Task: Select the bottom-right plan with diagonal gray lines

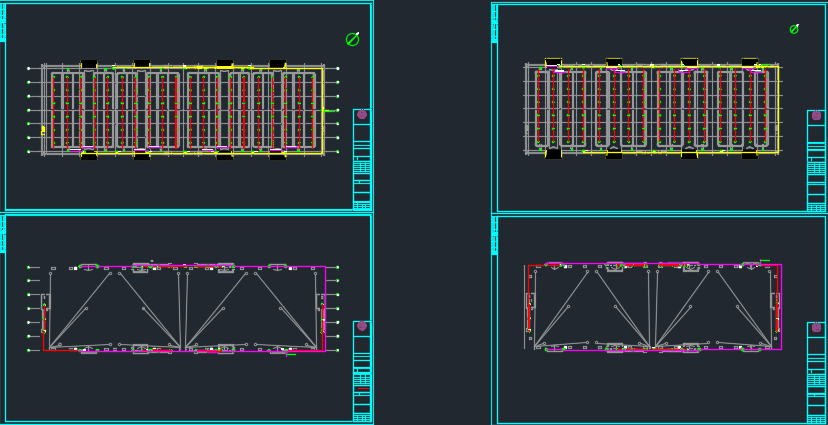Action: click(653, 307)
